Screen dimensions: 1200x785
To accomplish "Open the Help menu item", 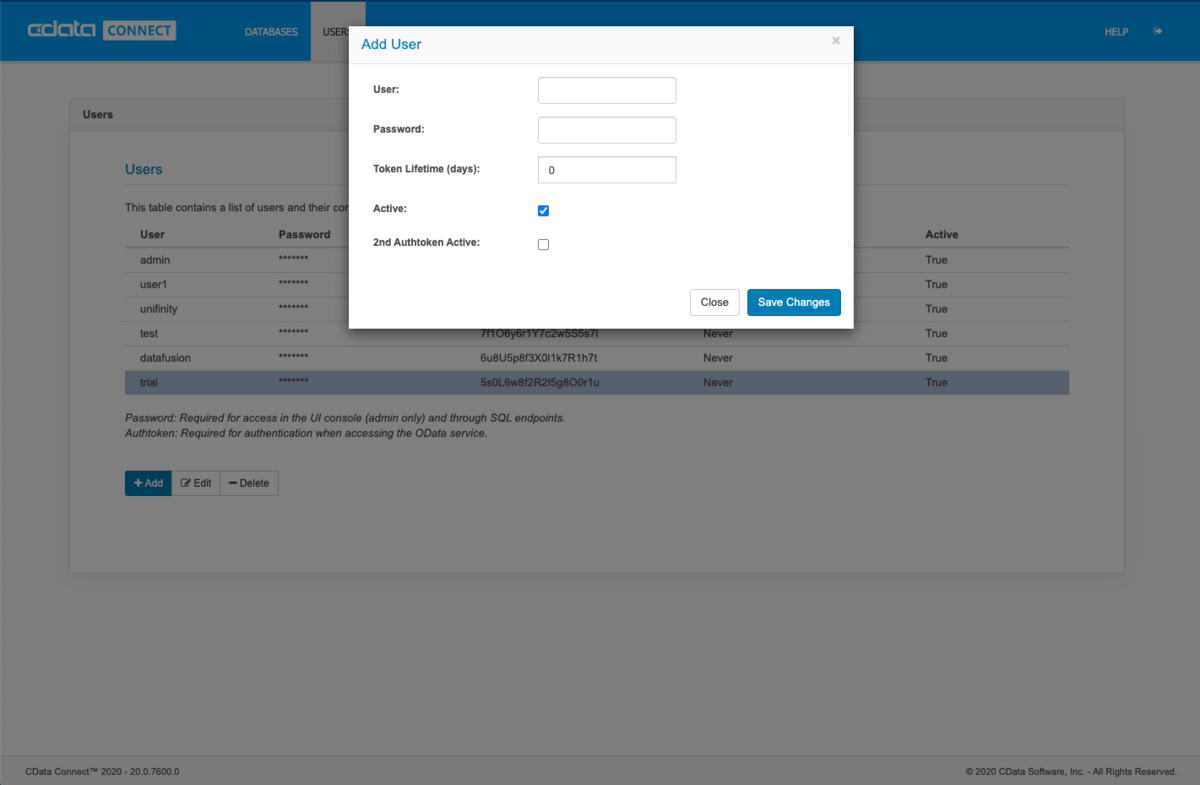I will (1116, 32).
